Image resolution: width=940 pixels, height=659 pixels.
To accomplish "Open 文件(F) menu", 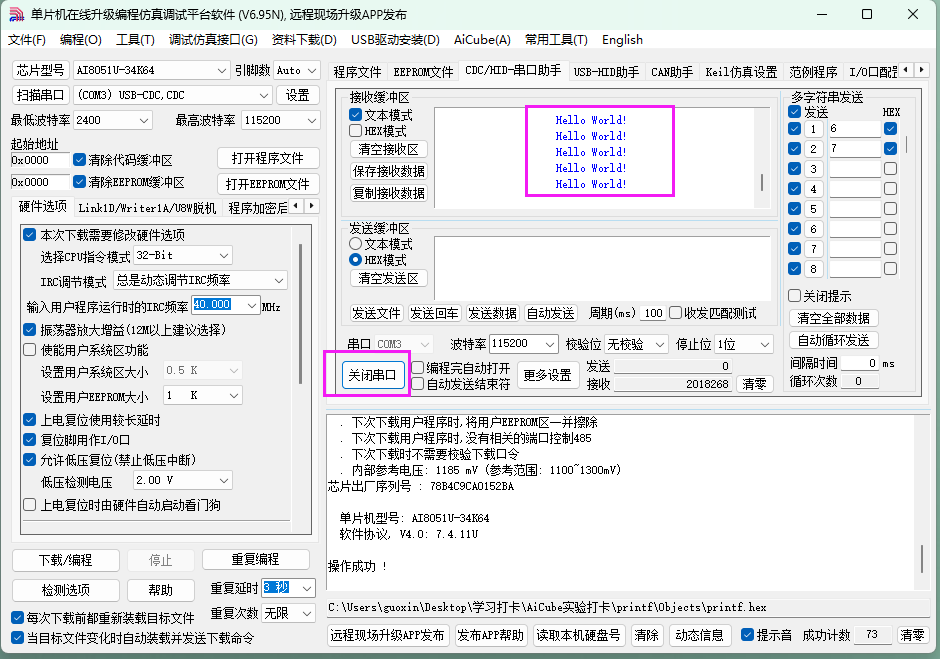I will [26, 40].
